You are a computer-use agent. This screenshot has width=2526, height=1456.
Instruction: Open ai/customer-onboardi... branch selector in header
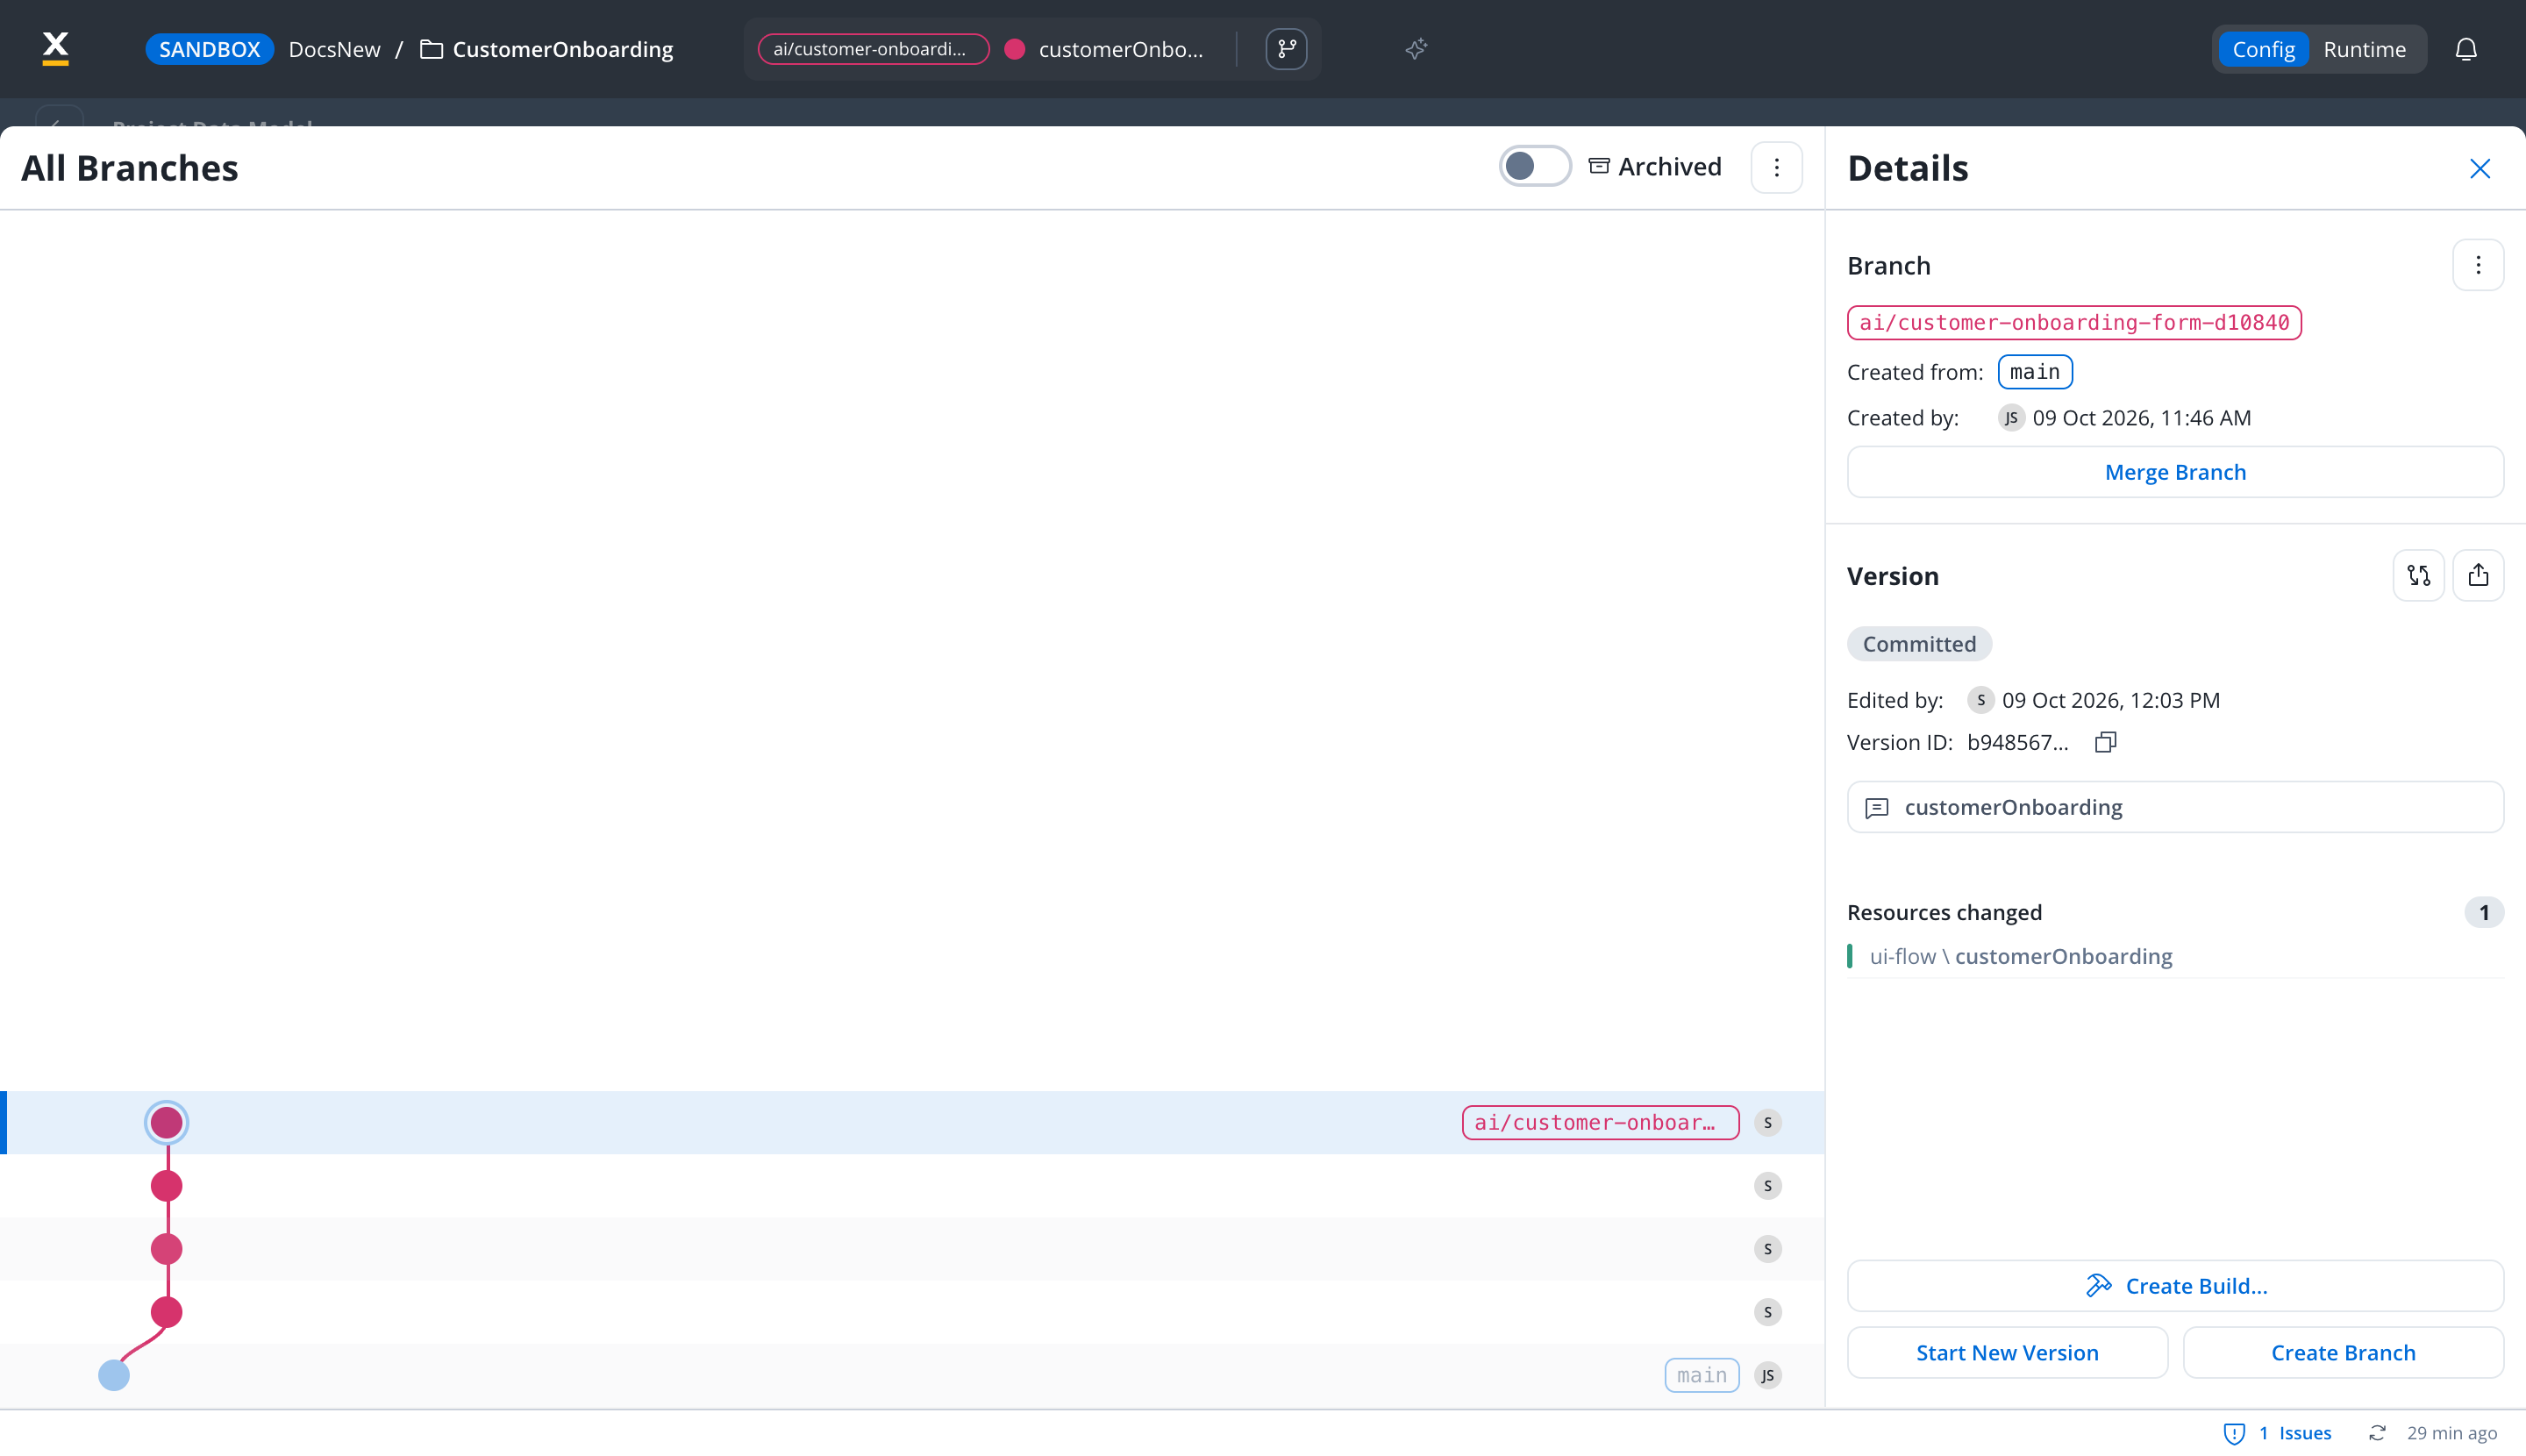pyautogui.click(x=873, y=49)
